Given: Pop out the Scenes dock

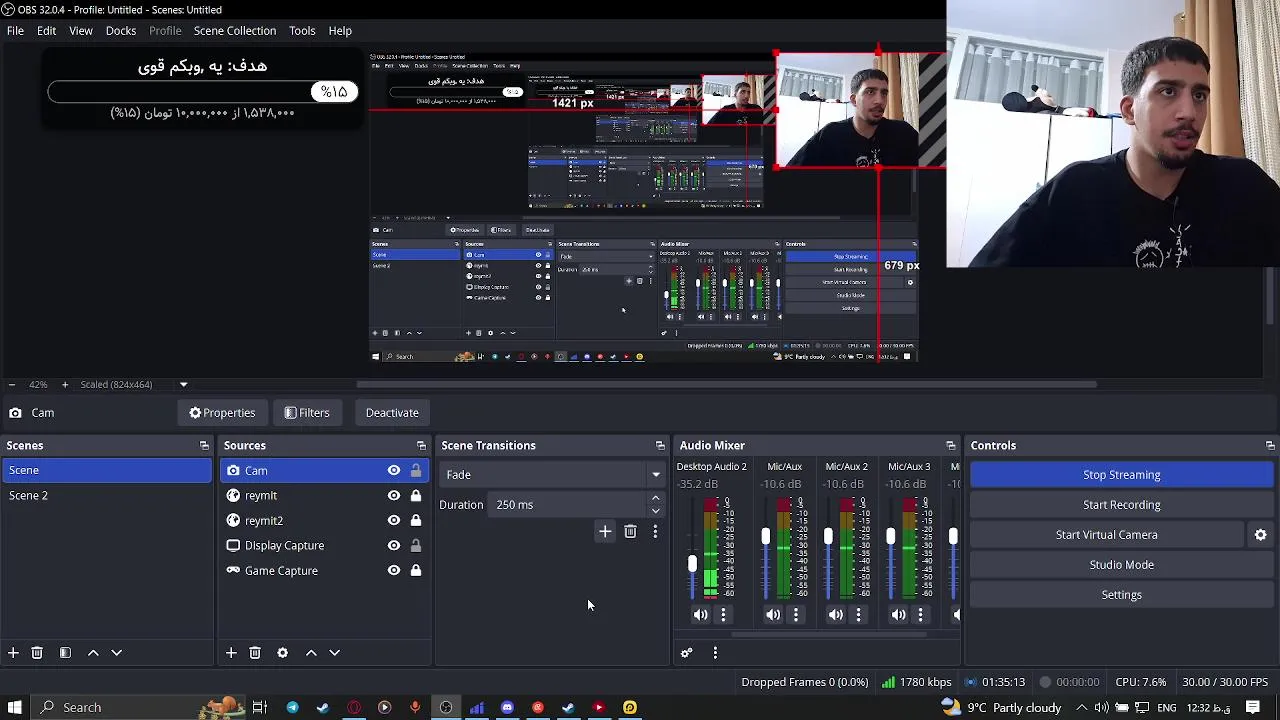Looking at the screenshot, I should pos(204,446).
